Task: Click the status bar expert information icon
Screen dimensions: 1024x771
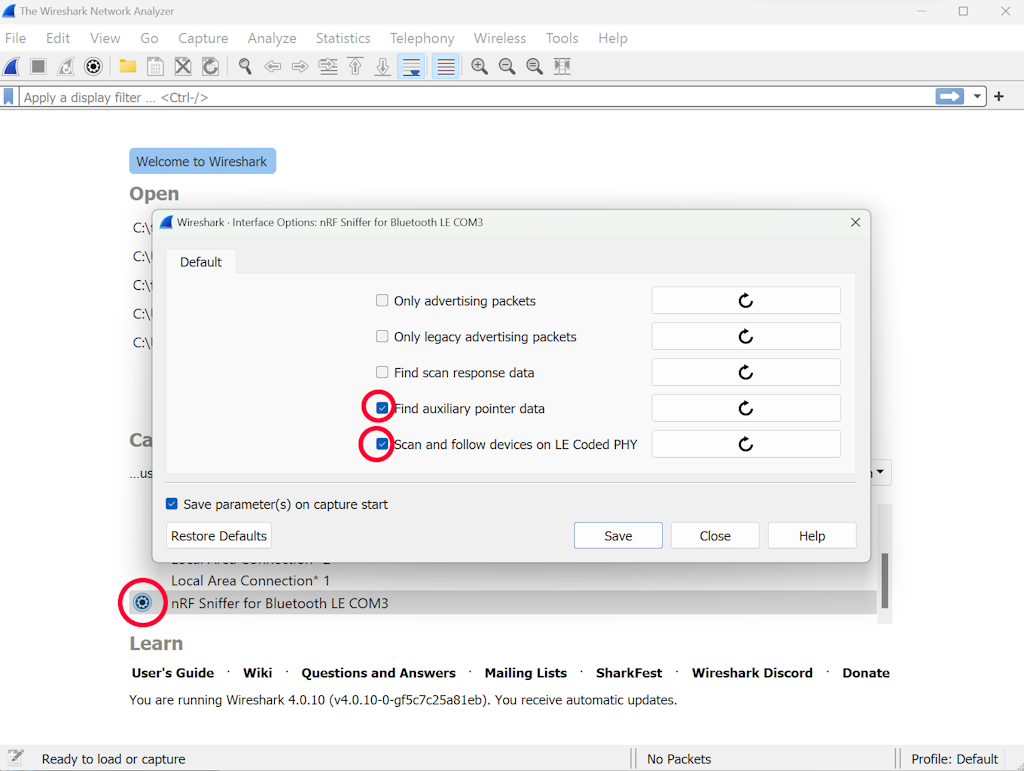Action: coord(15,758)
